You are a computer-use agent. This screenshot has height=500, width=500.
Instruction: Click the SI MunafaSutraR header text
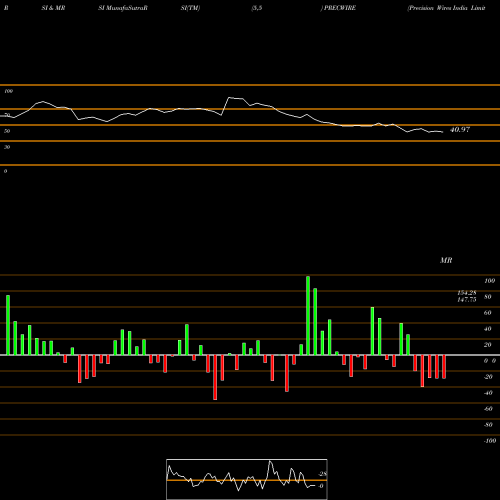(123, 8)
